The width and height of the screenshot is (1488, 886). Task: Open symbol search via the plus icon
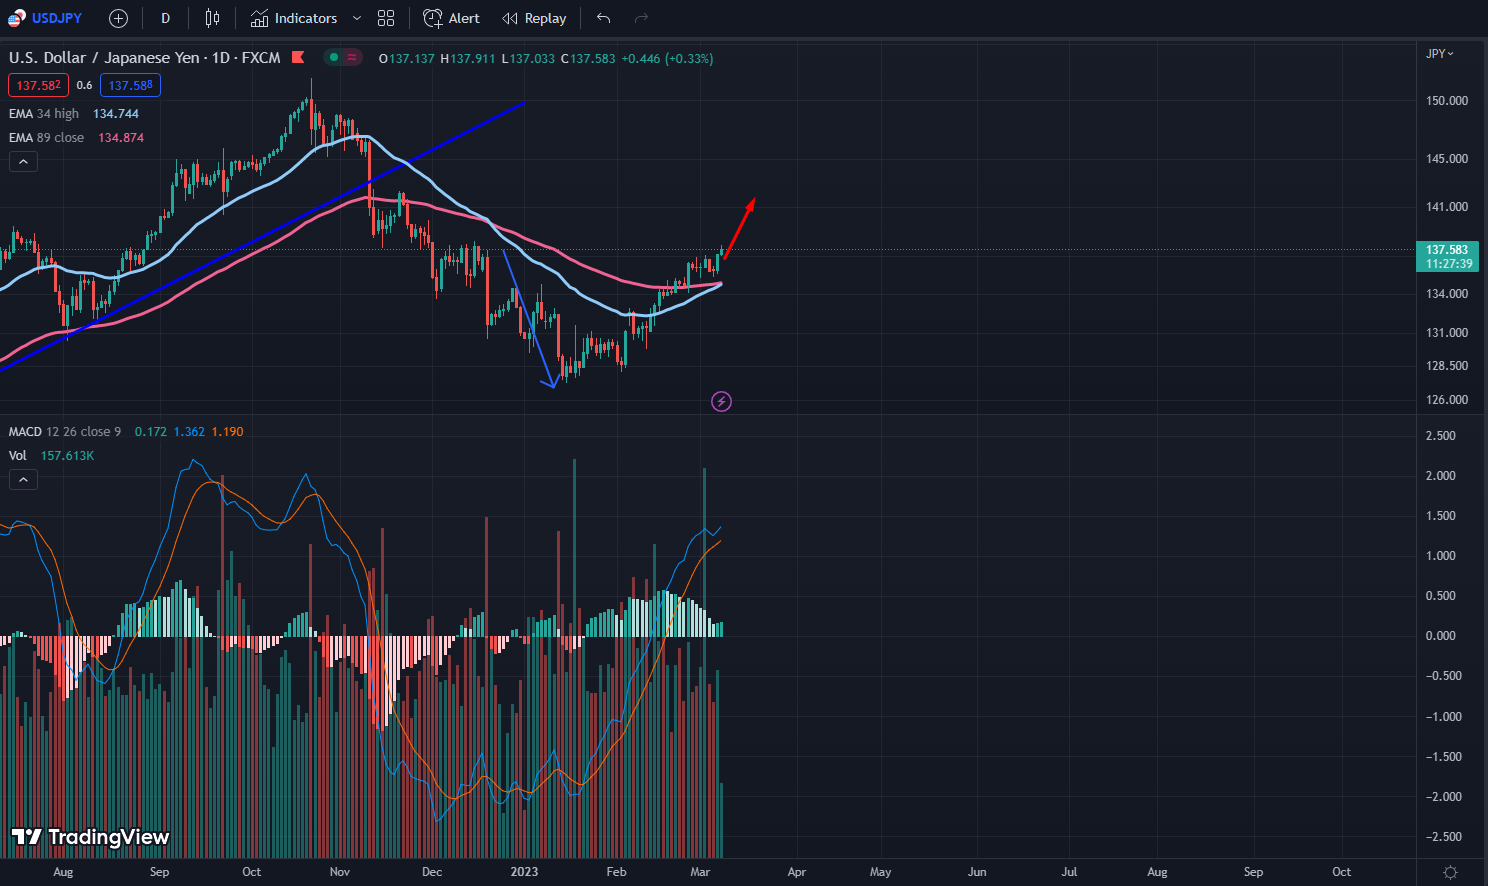(118, 17)
